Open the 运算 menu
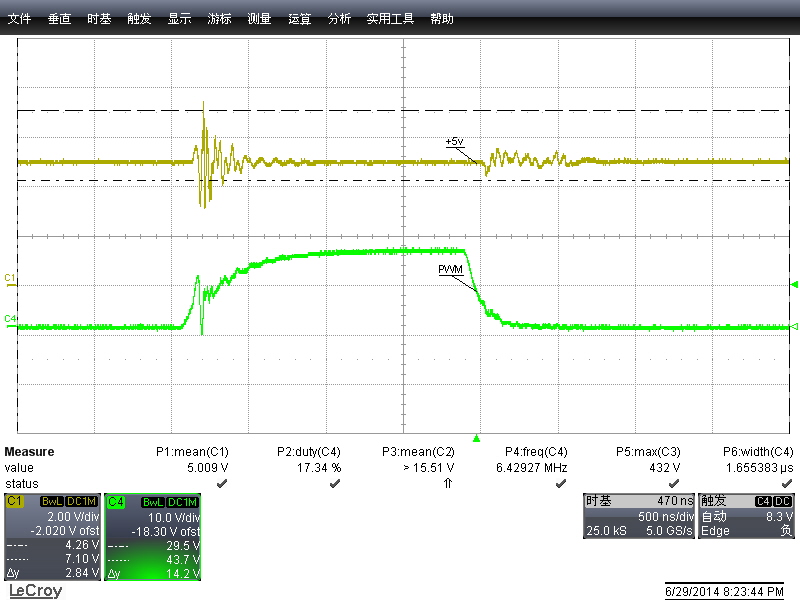Viewport: 800px width, 600px height. coord(299,19)
